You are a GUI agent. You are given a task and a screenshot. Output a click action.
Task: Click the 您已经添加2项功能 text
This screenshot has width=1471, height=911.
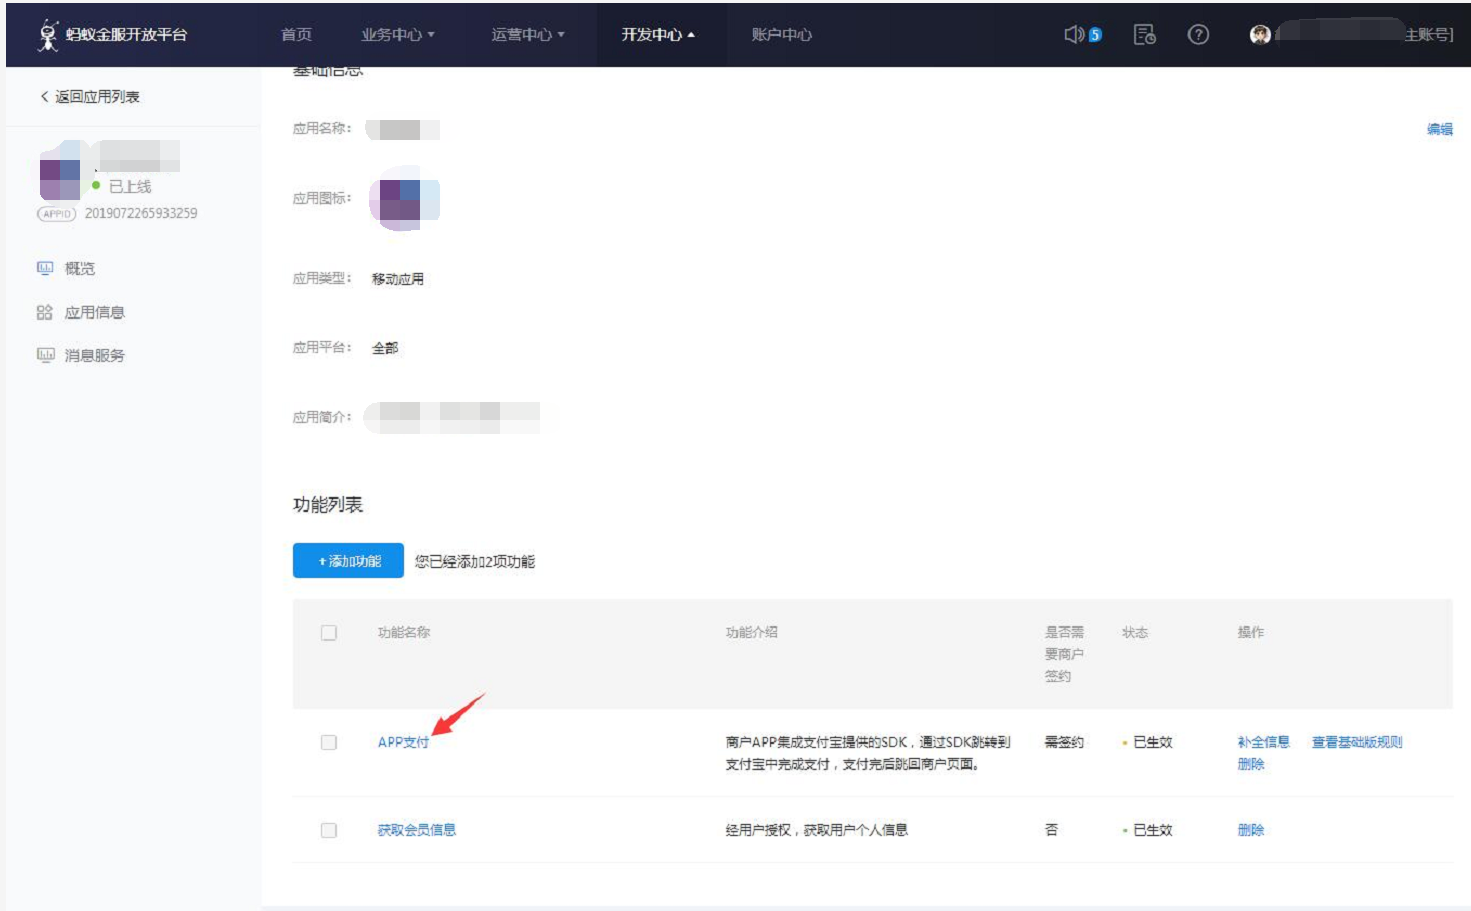(x=475, y=562)
